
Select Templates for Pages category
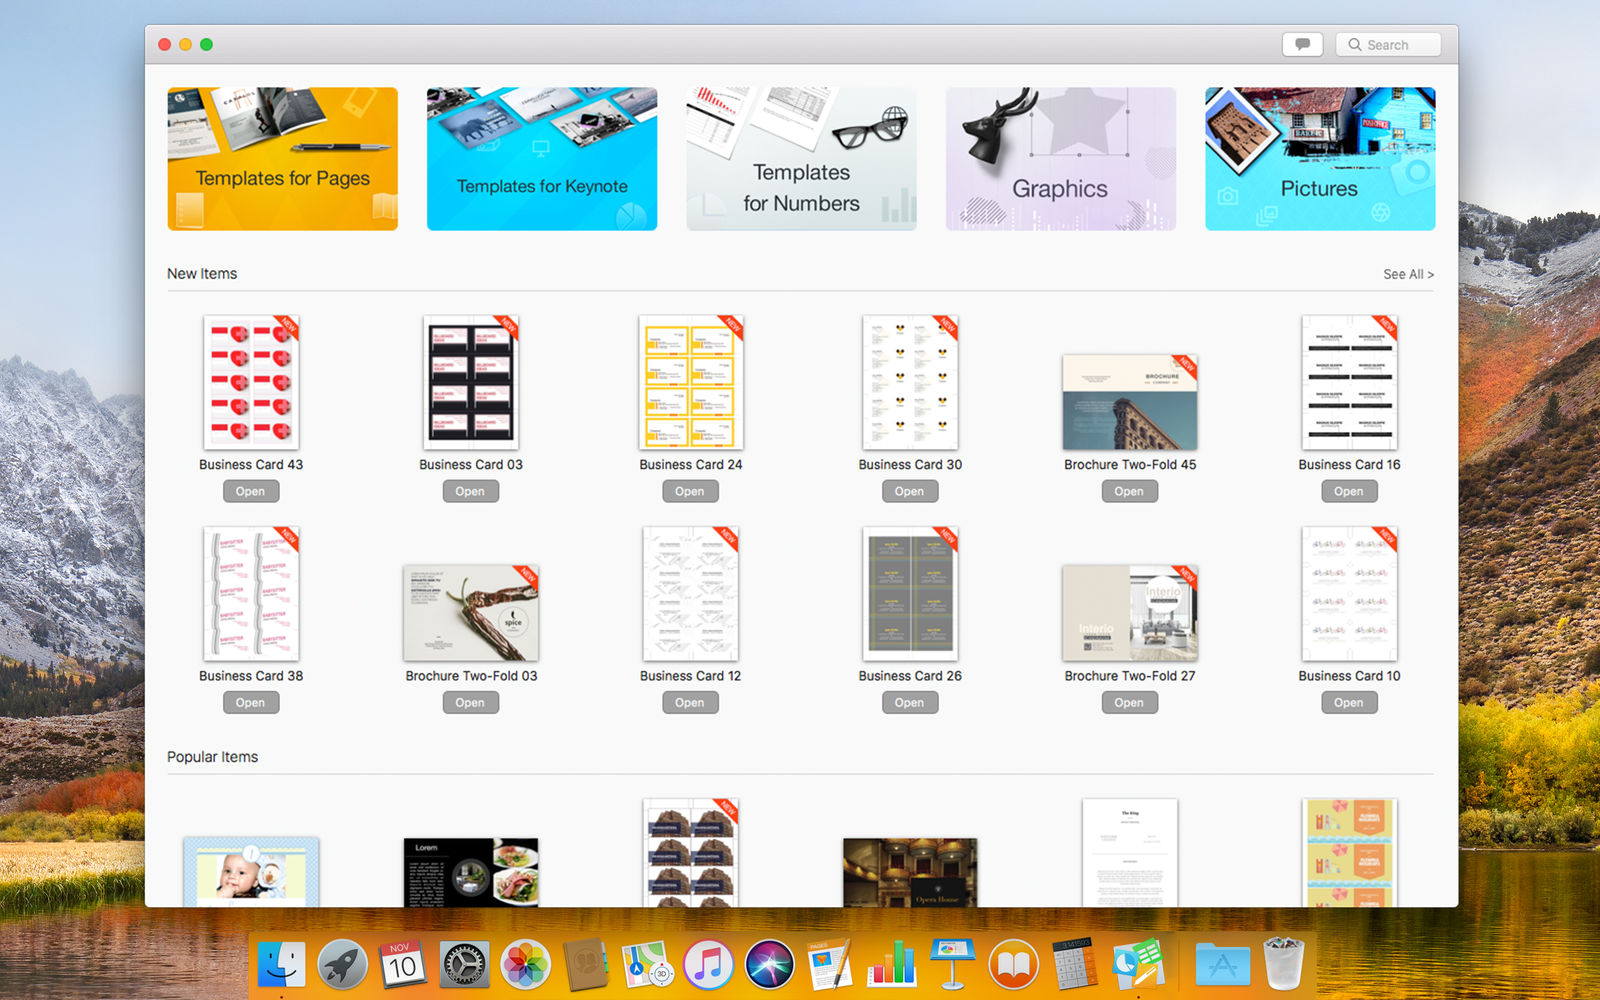tap(282, 159)
